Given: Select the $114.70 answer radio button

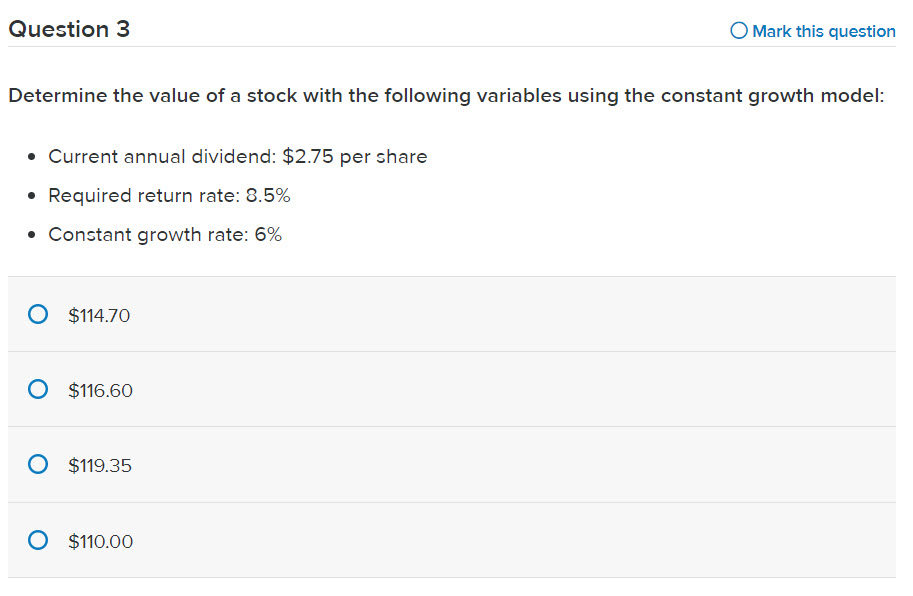Looking at the screenshot, I should (x=37, y=313).
